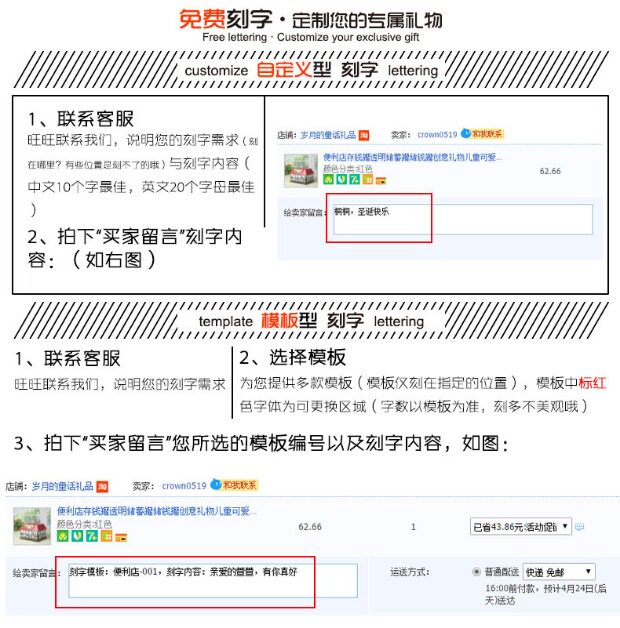Click the orange grid badge in bottom order
This screenshot has width=620, height=628.
[x=107, y=536]
